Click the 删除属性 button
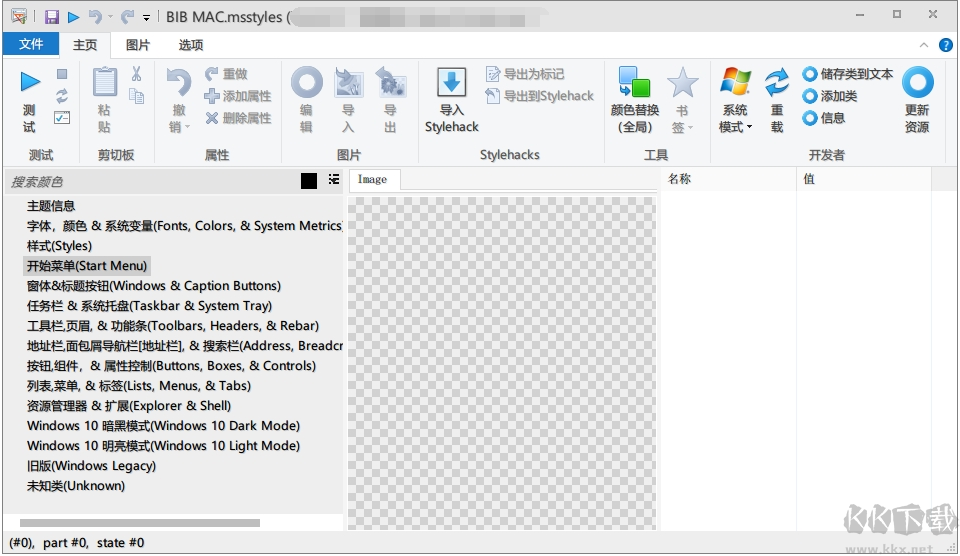Image resolution: width=960 pixels, height=556 pixels. coord(238,118)
